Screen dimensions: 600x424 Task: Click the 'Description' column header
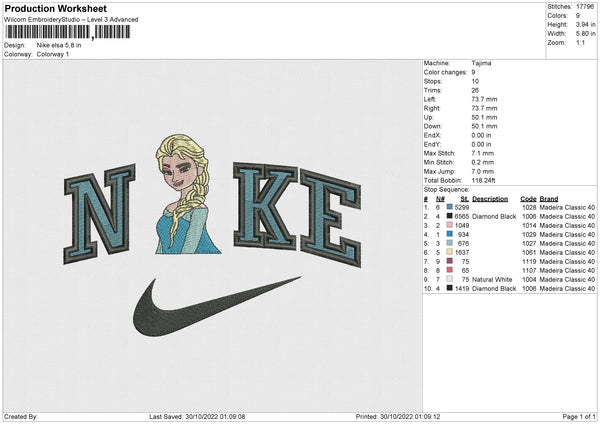[490, 199]
